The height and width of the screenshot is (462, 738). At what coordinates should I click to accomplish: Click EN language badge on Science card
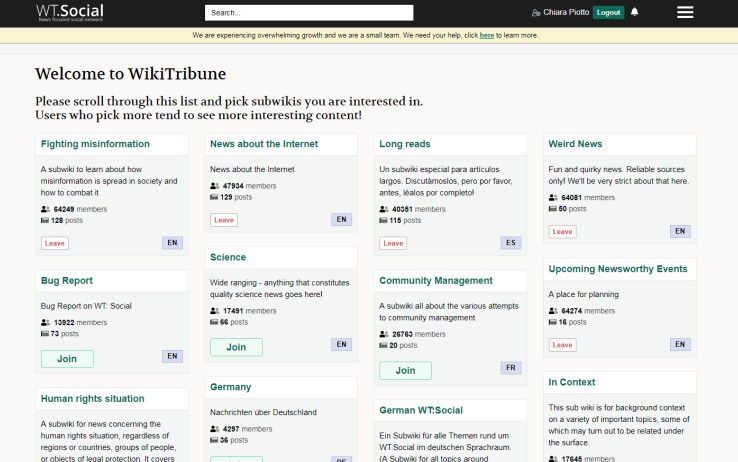click(341, 344)
